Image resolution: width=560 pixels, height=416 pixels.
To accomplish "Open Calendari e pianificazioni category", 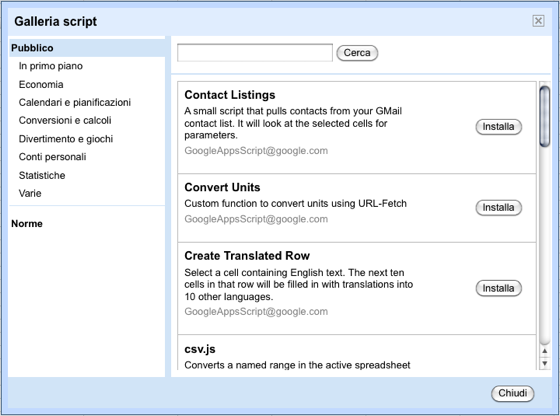I will tap(75, 102).
